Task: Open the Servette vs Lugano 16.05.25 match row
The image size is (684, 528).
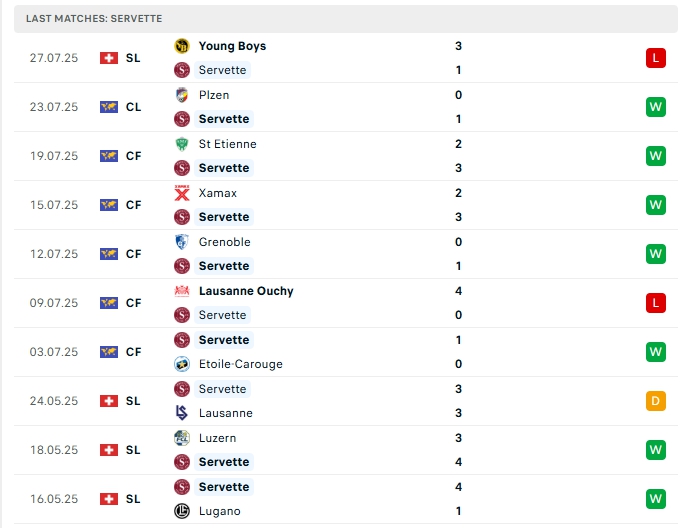Action: (x=345, y=499)
